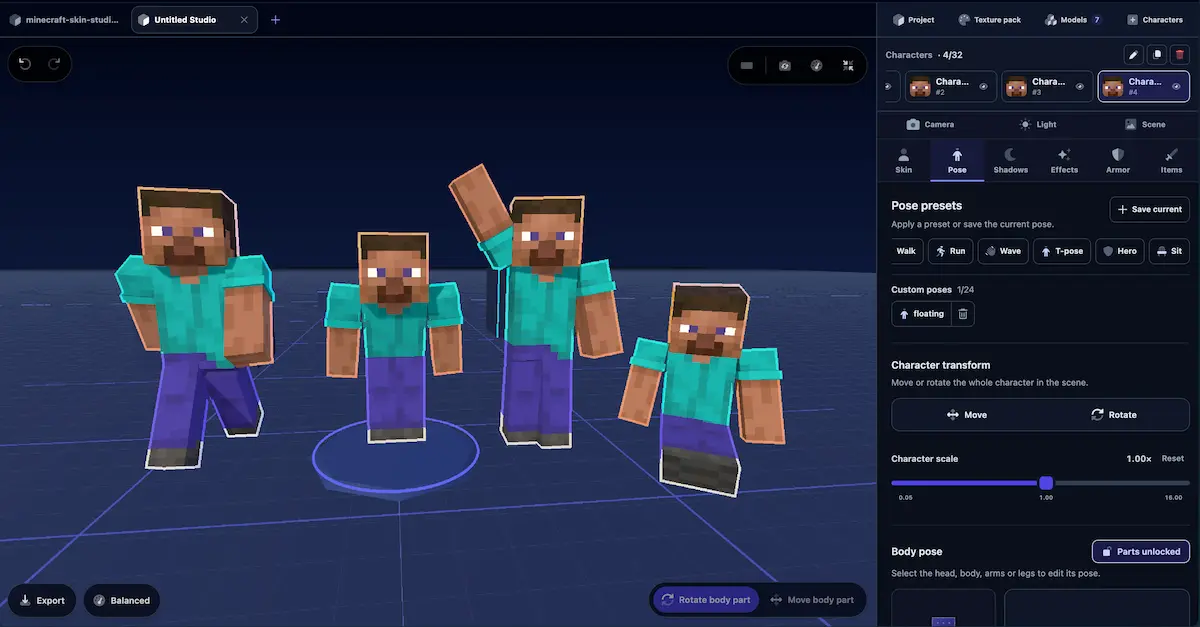Apply the Walk pose preset

905,251
